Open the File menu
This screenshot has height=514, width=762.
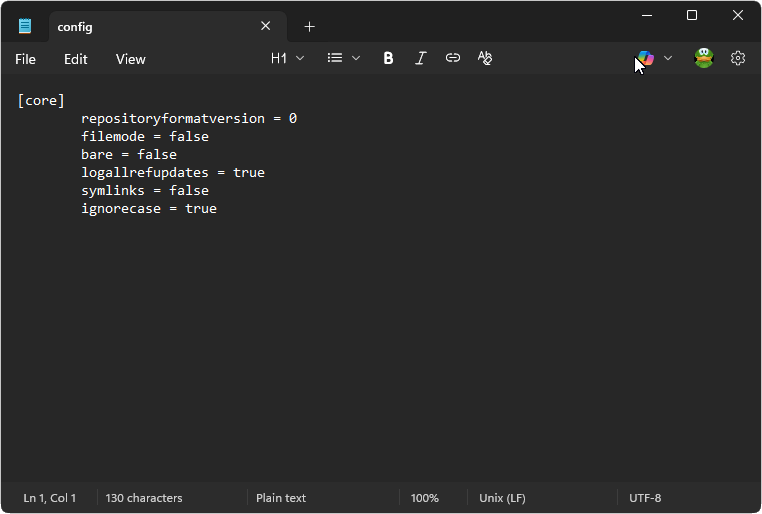[x=25, y=59]
